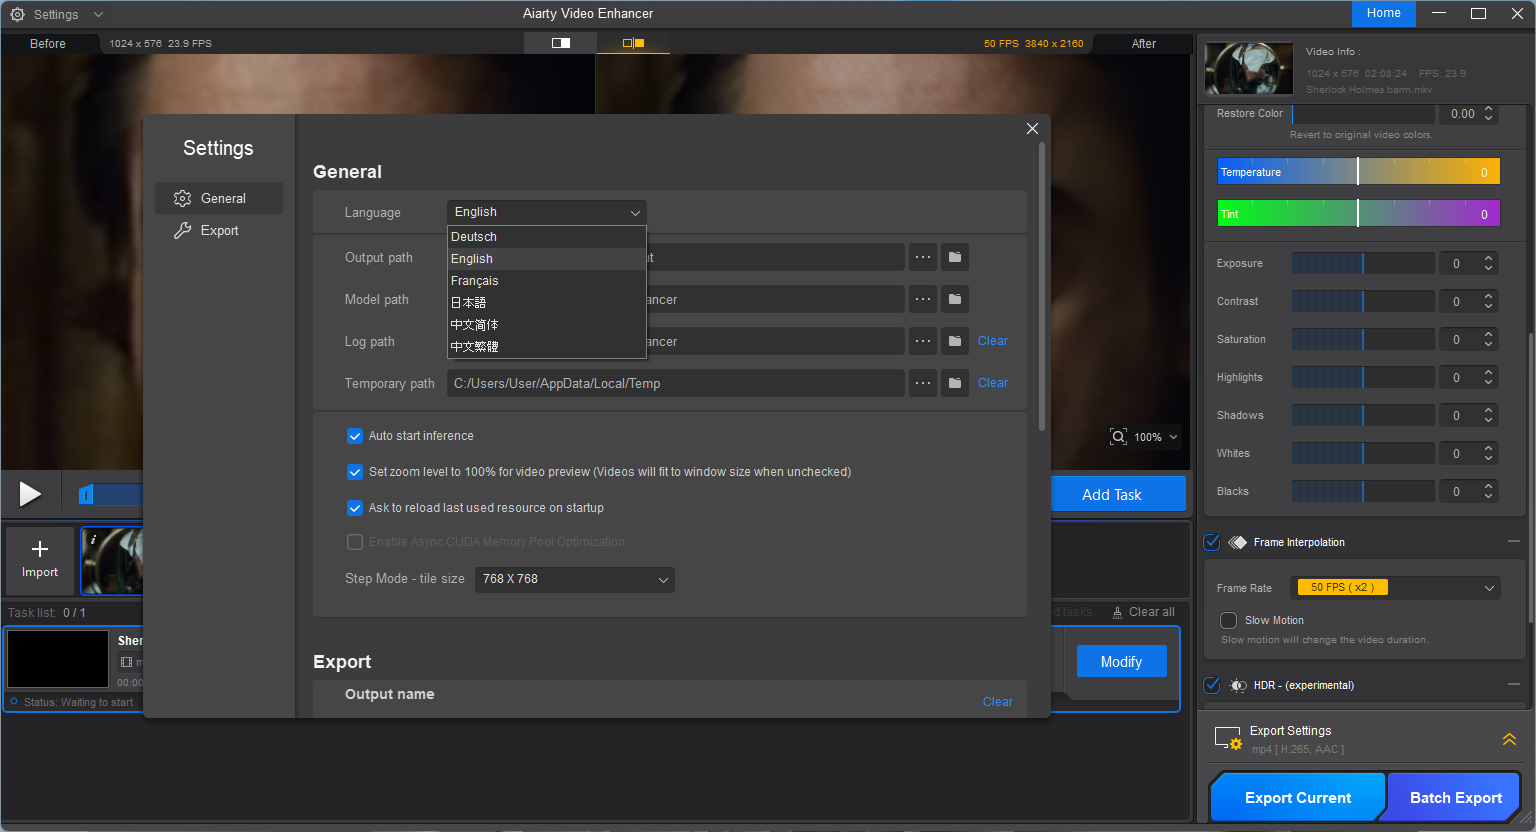The image size is (1536, 832).
Task: Select the split-view comparison mode icon
Action: coord(633,43)
